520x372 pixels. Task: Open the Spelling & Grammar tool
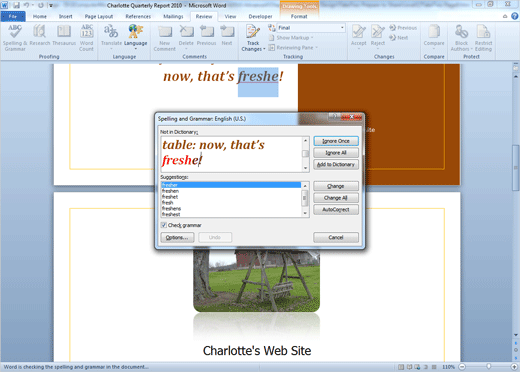(15, 38)
